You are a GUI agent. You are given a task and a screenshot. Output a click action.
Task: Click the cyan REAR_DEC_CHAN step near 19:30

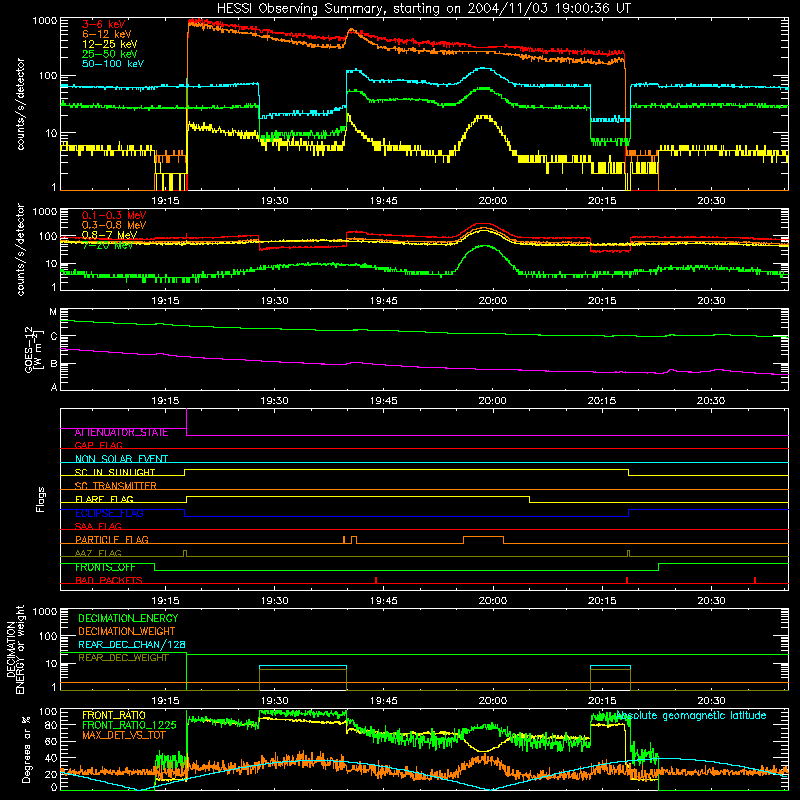point(303,666)
